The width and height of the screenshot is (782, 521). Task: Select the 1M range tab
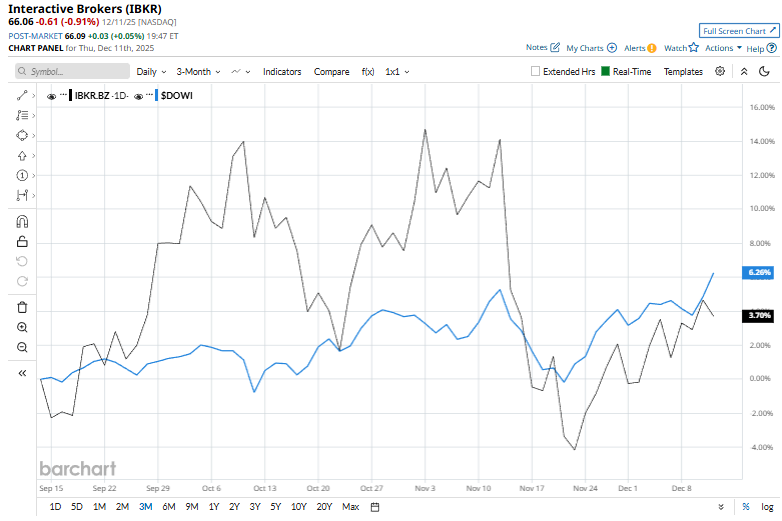[x=99, y=507]
